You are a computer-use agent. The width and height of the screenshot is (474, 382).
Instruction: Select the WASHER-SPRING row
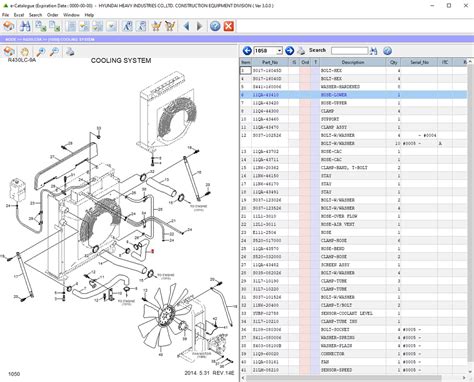pos(354,338)
